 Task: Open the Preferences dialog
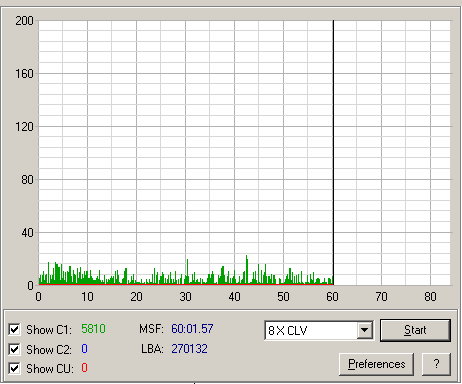[x=377, y=364]
